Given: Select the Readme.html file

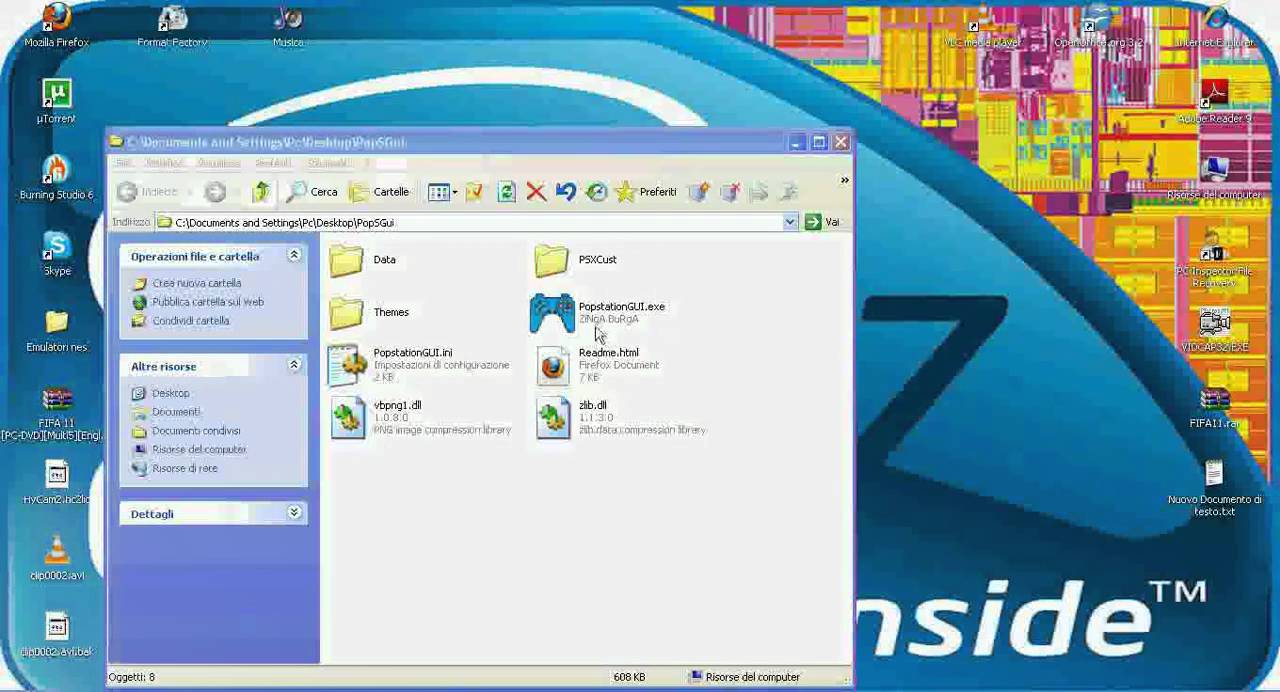Looking at the screenshot, I should tap(597, 365).
